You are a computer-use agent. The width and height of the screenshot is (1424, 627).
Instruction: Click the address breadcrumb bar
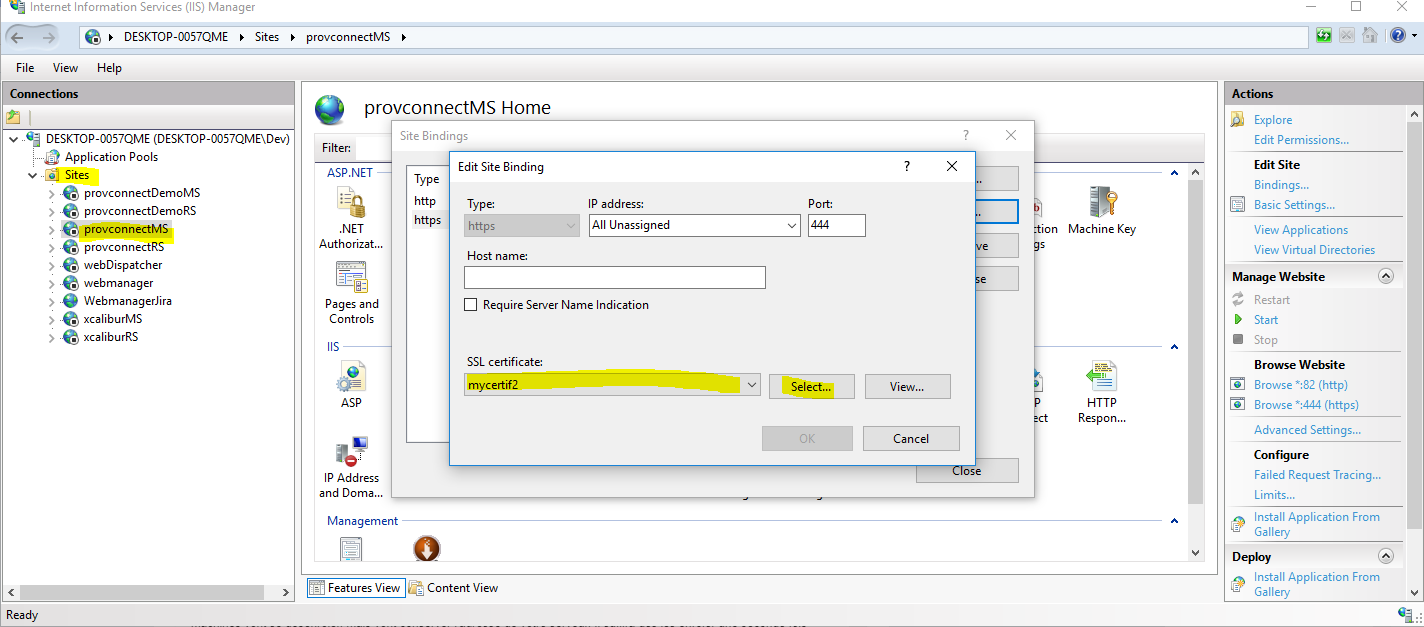[x=693, y=37]
